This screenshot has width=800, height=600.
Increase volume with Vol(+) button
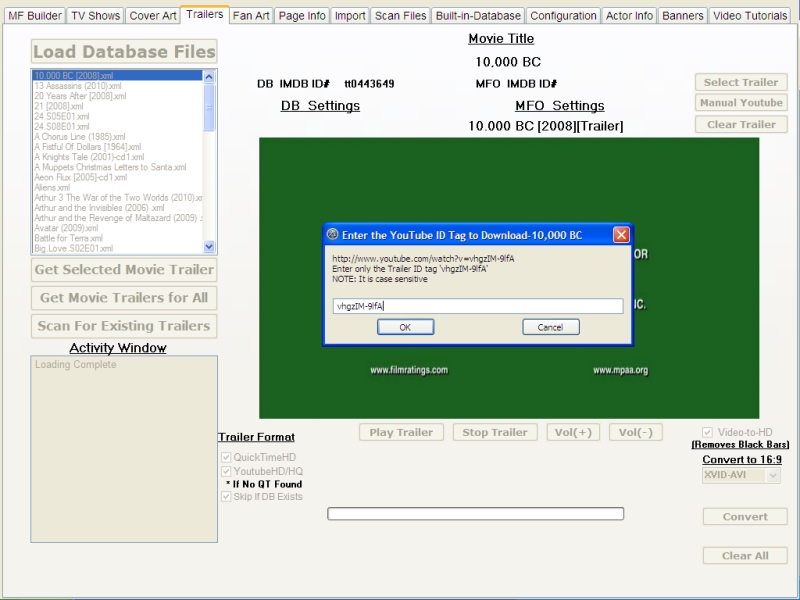(x=573, y=433)
